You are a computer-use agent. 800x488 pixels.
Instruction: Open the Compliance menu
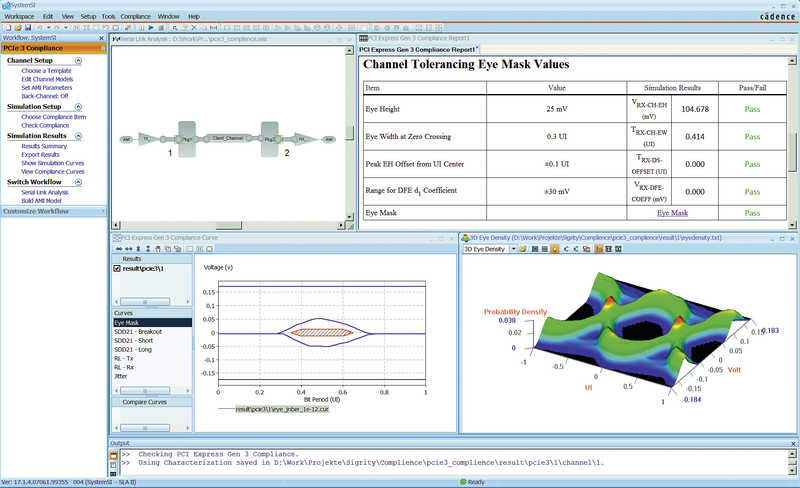coord(136,16)
